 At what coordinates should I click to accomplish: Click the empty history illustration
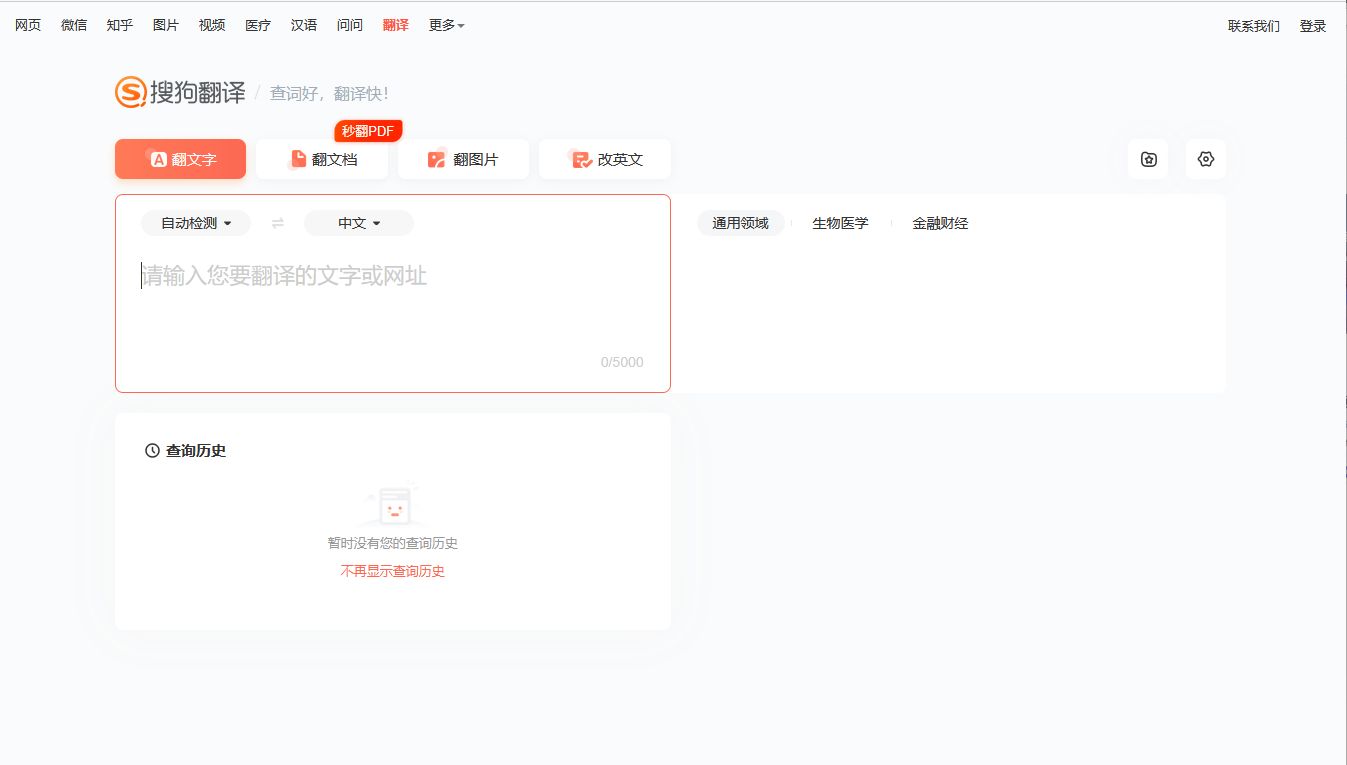pos(392,505)
